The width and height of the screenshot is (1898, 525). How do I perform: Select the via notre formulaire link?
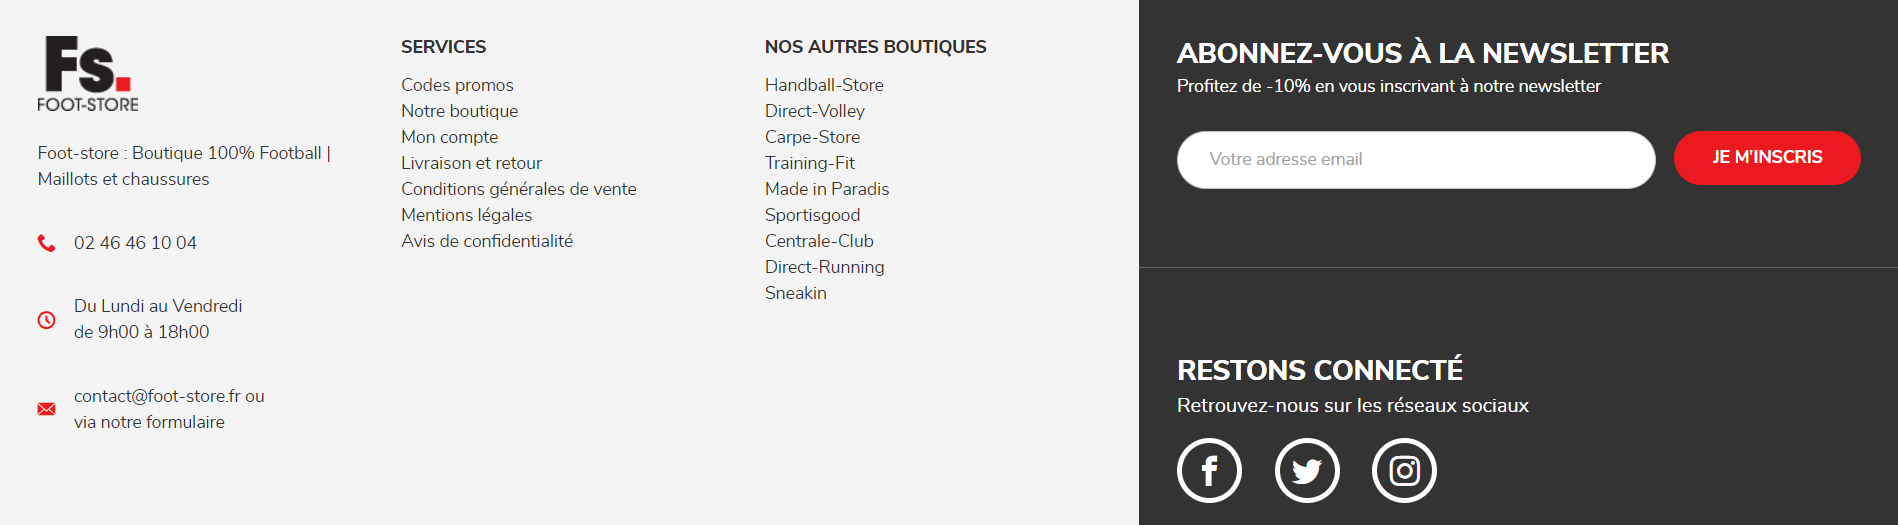[x=149, y=422]
